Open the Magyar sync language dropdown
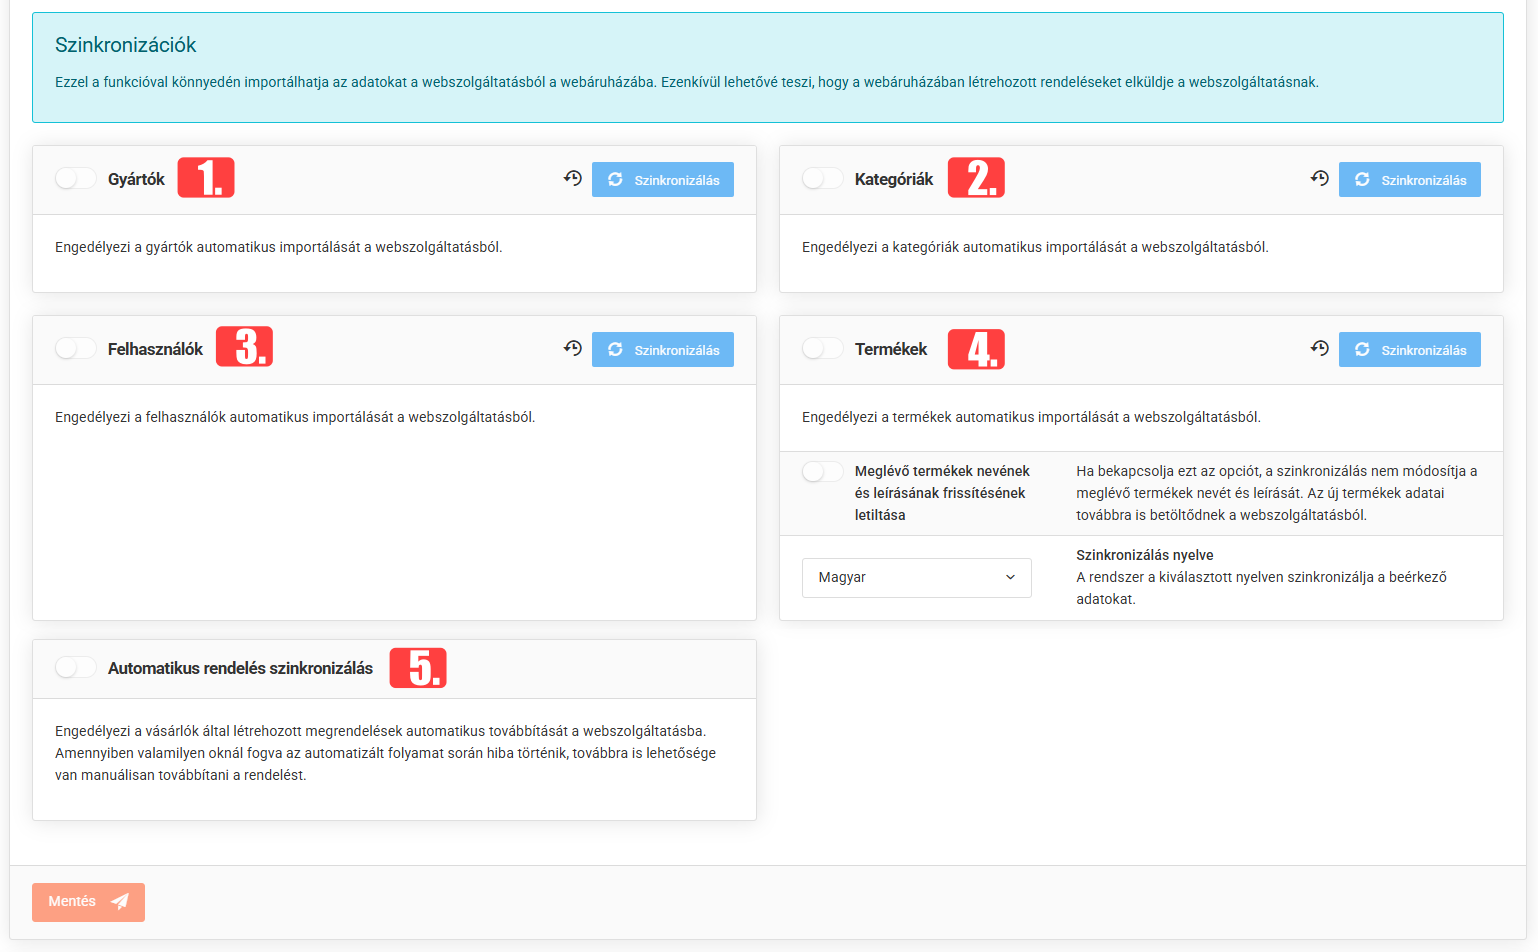The image size is (1538, 952). (x=916, y=578)
